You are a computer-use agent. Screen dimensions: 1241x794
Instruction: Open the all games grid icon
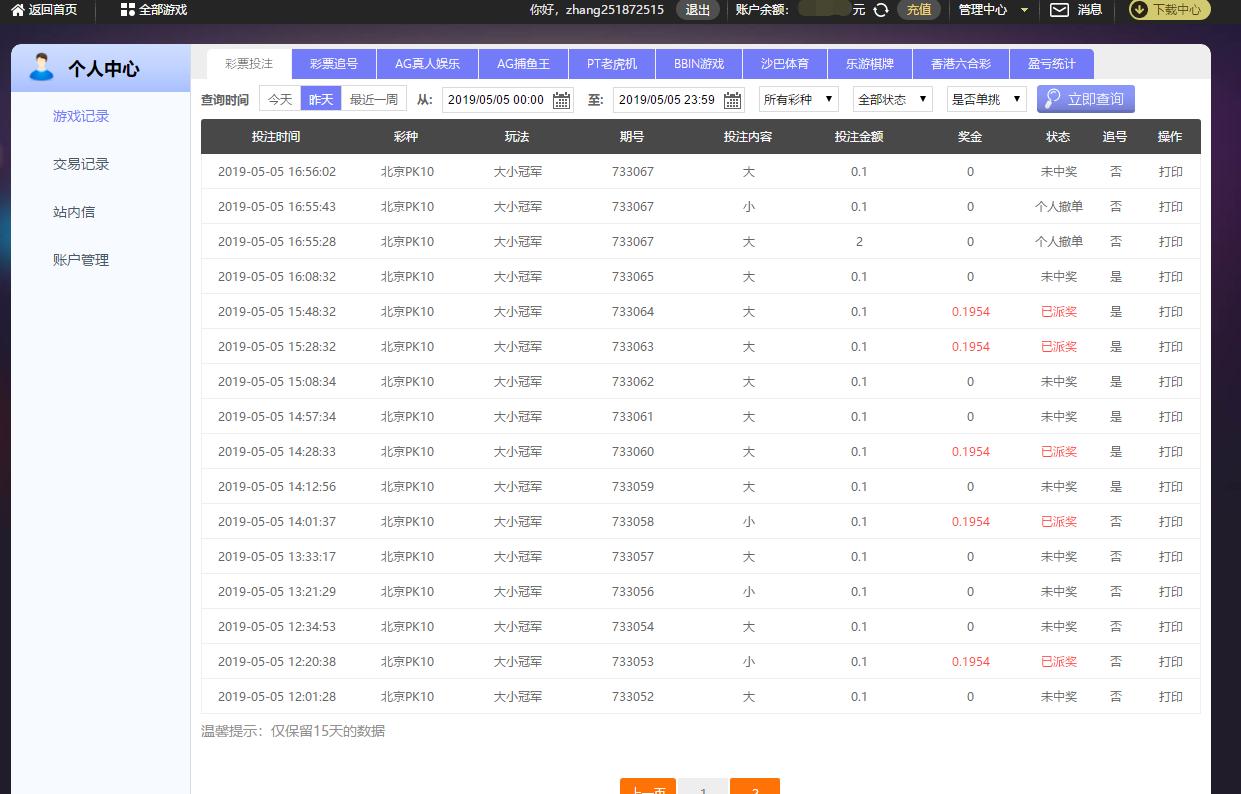coord(127,10)
